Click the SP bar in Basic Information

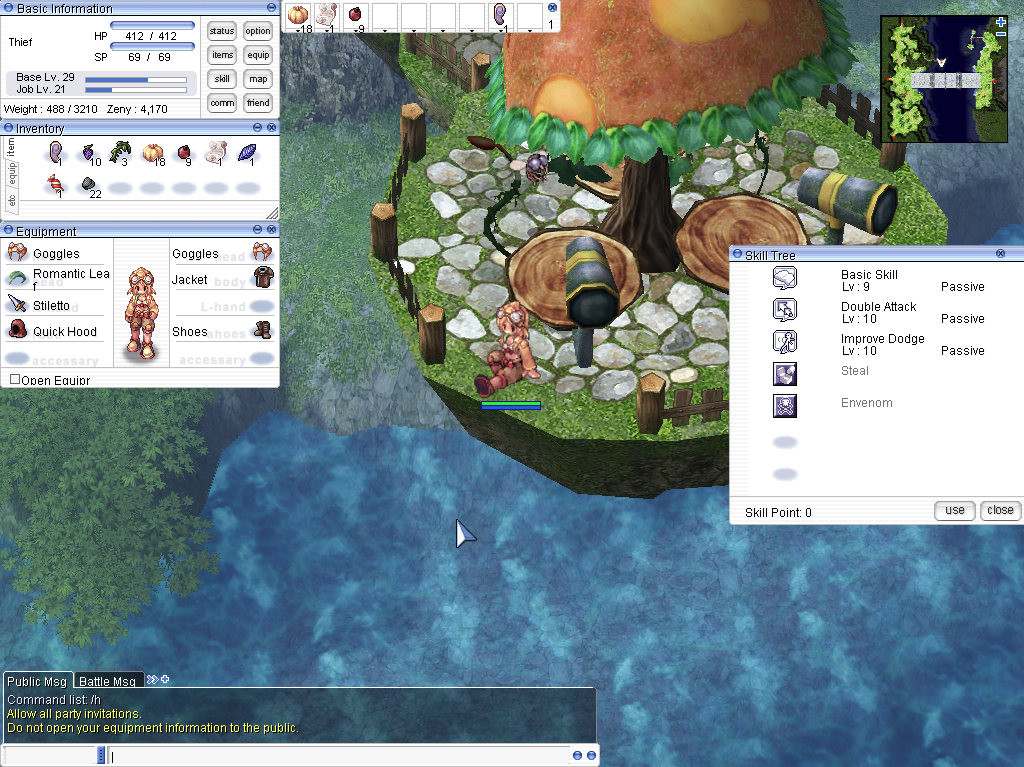152,46
